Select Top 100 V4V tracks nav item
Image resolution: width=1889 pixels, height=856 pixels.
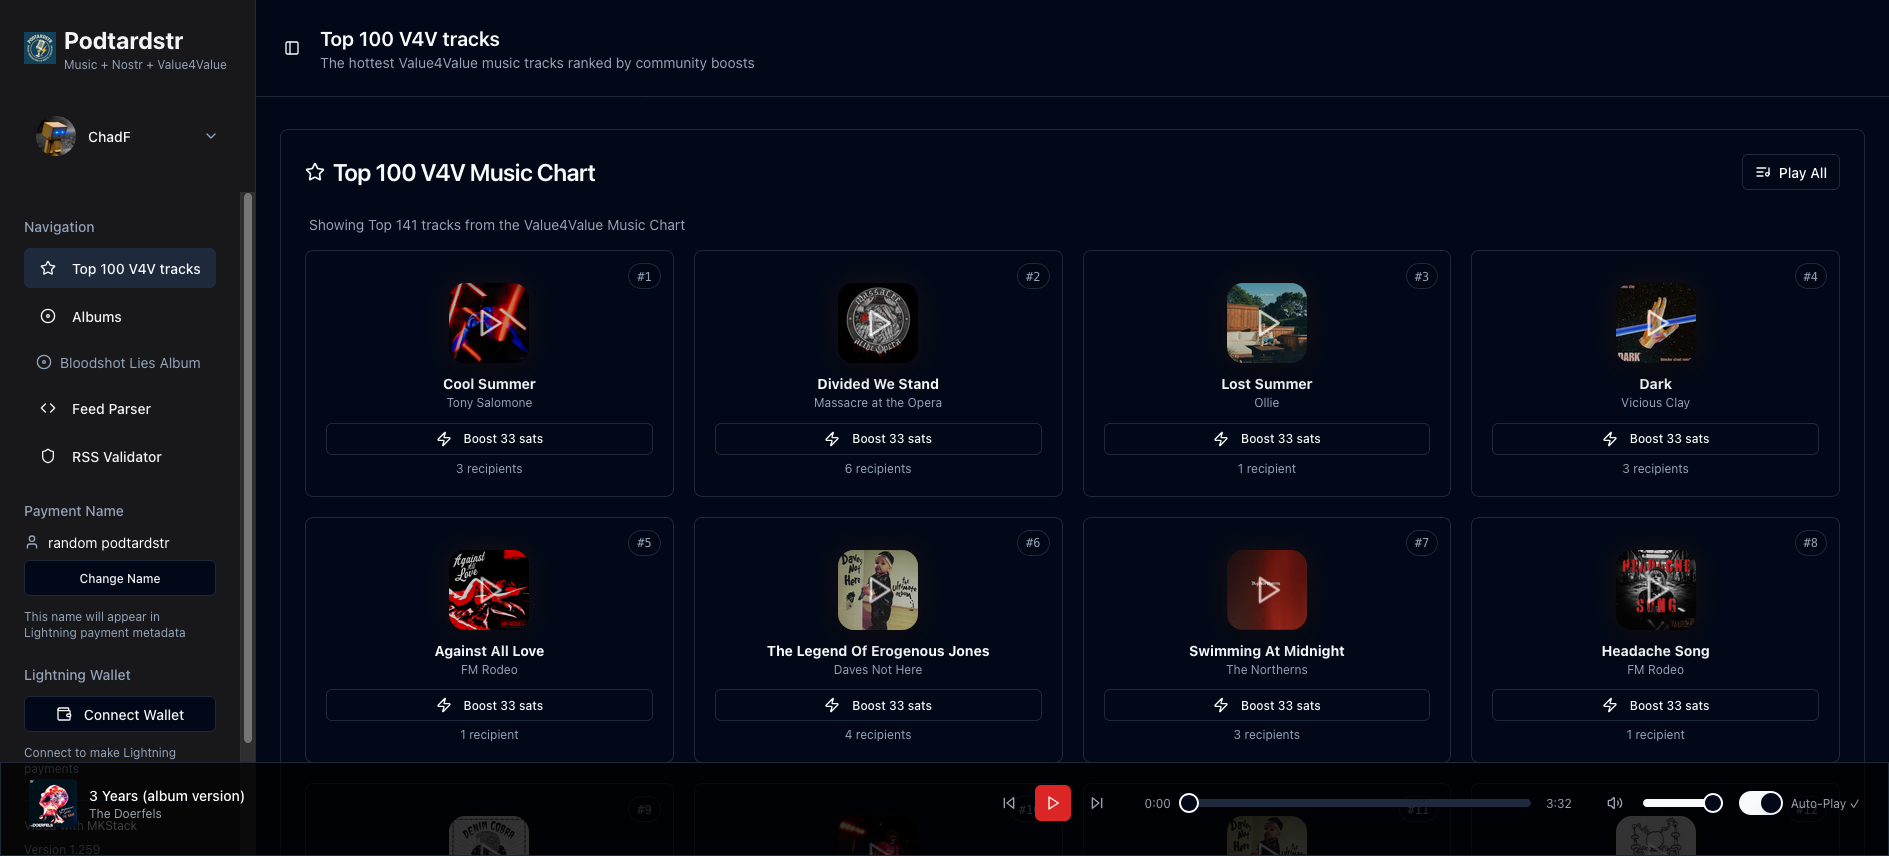120,268
